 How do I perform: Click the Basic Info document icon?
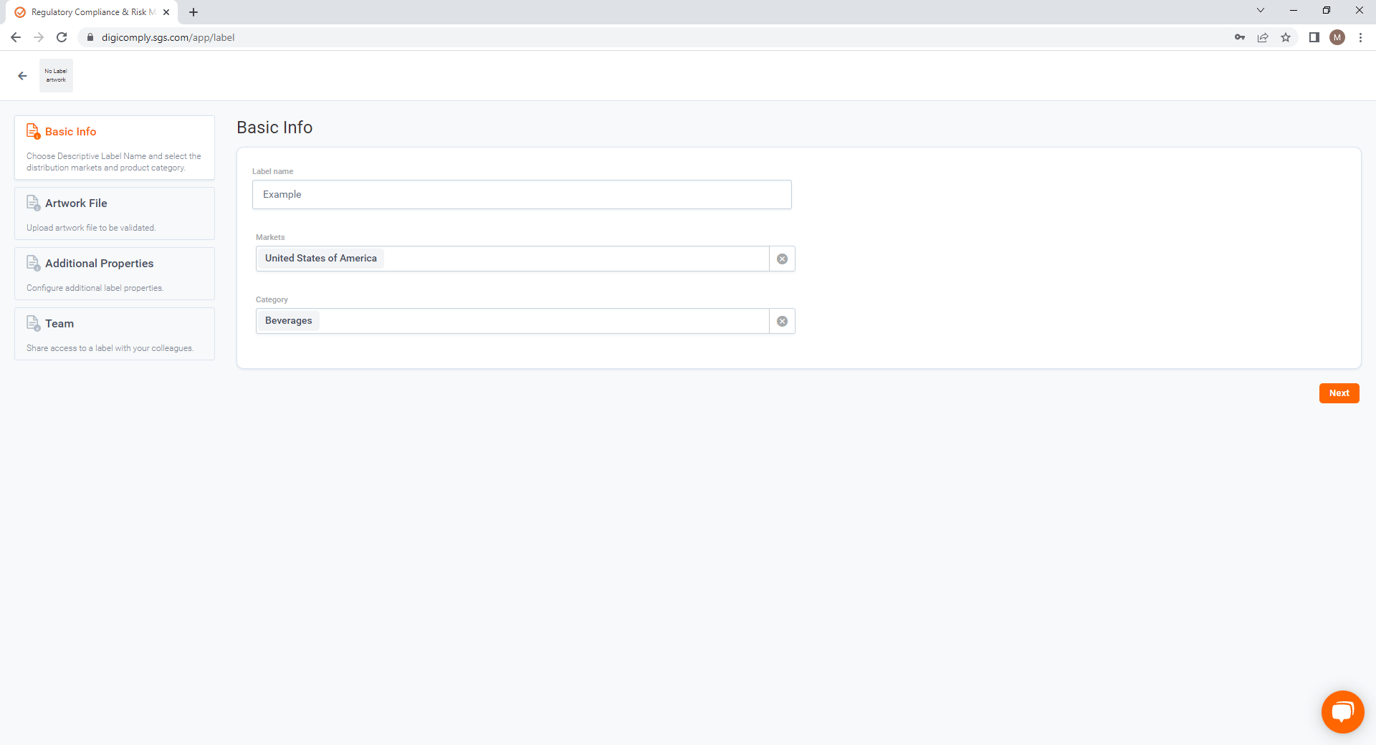[x=32, y=130]
